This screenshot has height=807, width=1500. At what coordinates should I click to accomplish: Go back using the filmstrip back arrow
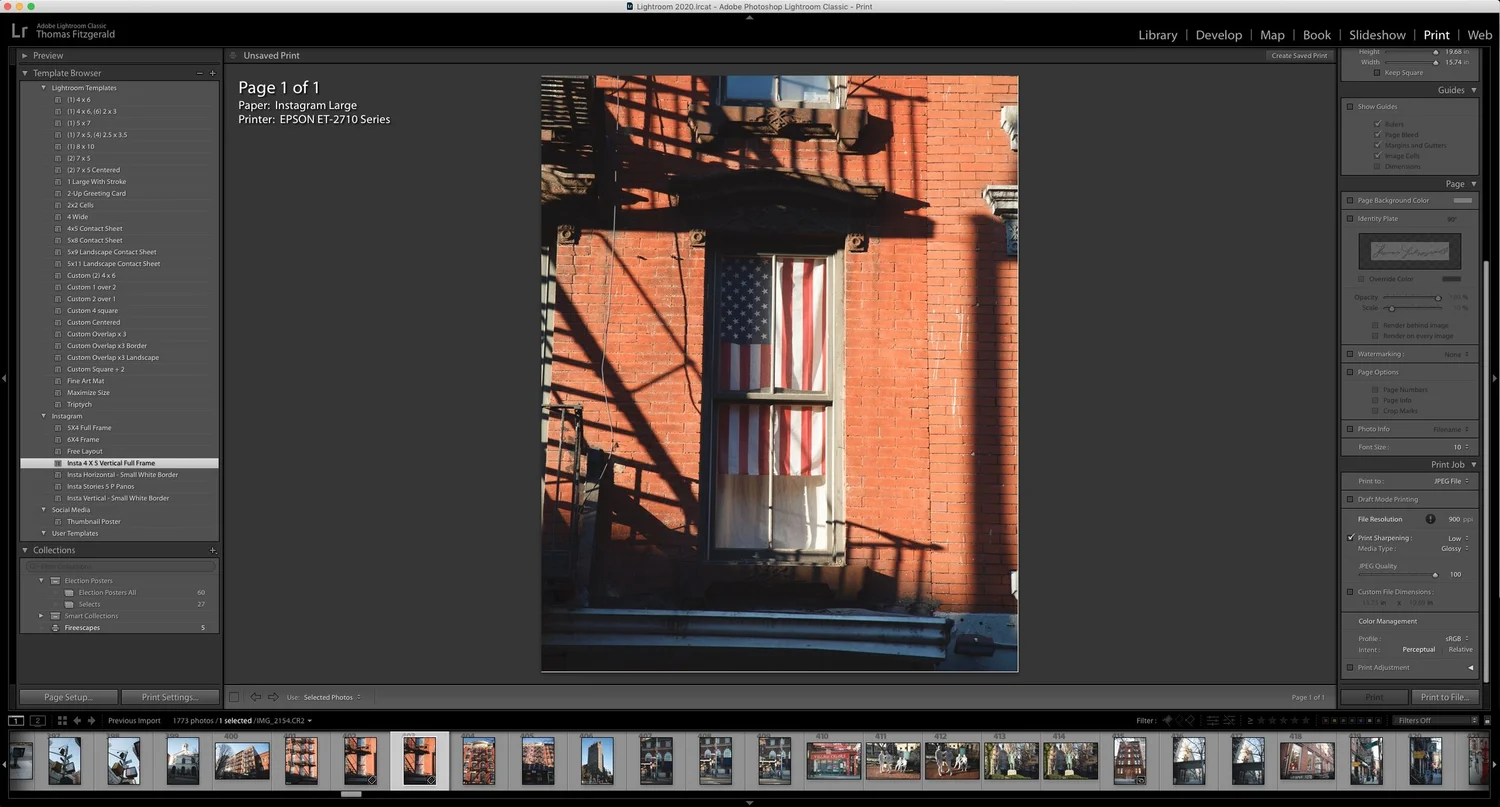point(77,720)
